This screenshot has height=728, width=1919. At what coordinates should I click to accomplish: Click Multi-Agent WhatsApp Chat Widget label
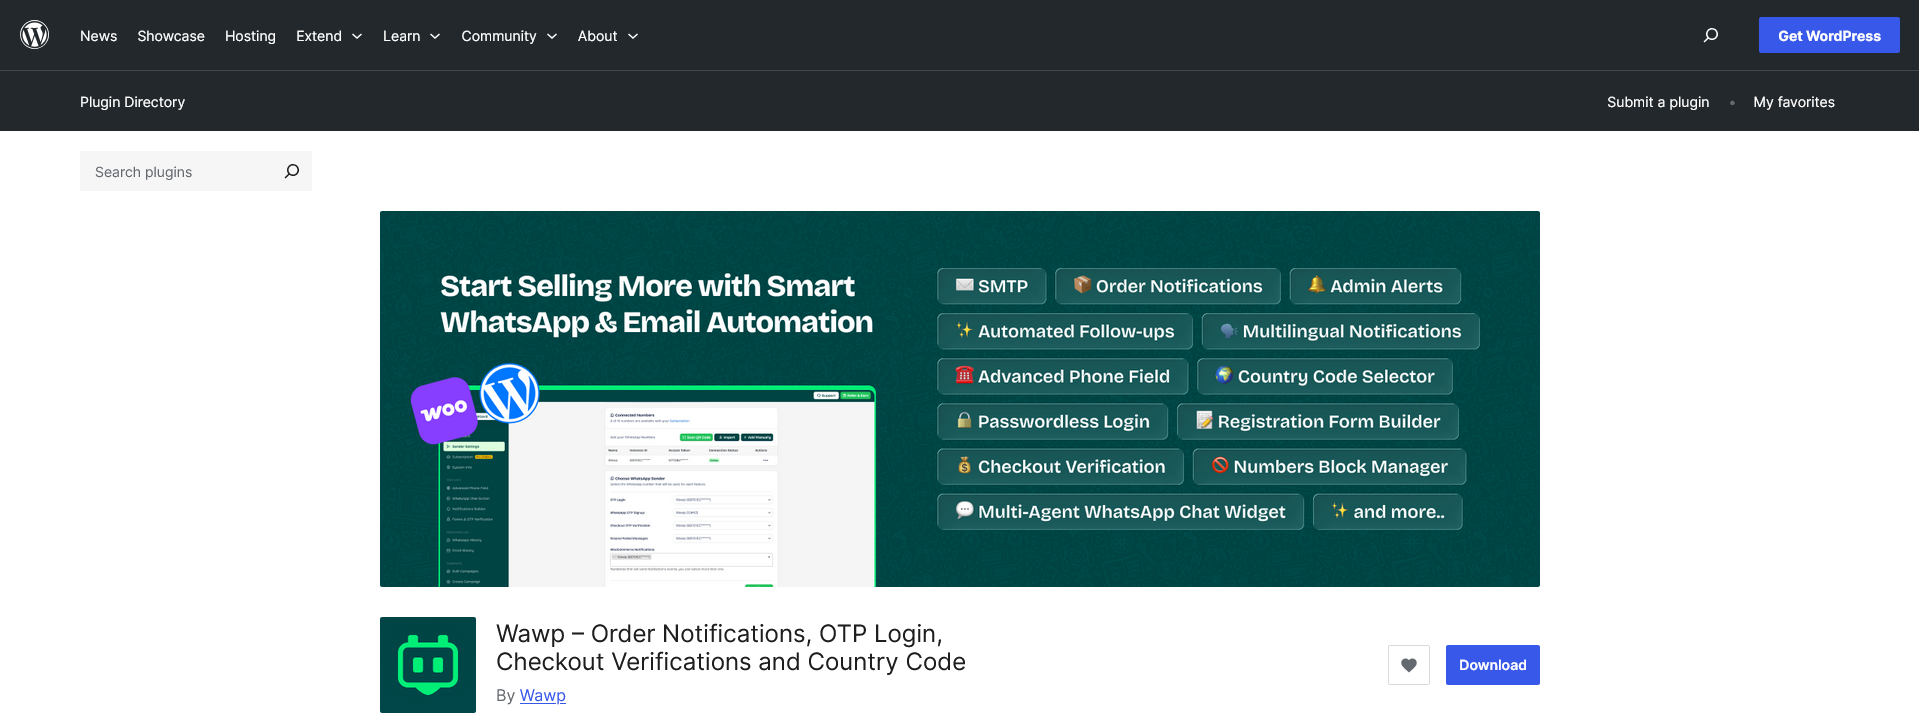click(x=1121, y=511)
